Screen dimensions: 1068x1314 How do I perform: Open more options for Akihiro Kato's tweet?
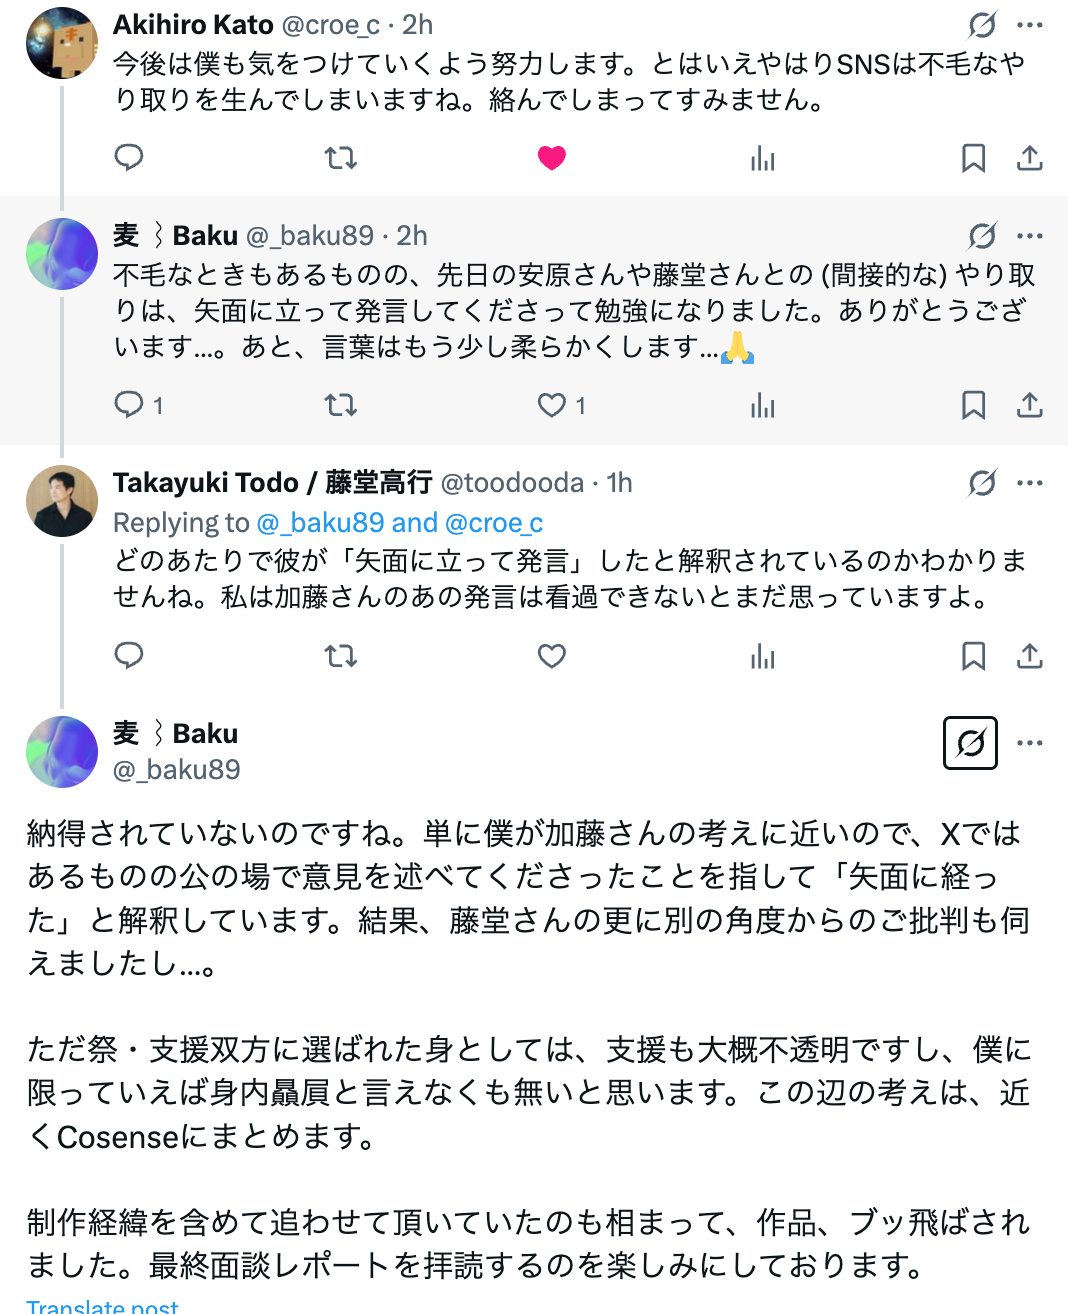1030,25
